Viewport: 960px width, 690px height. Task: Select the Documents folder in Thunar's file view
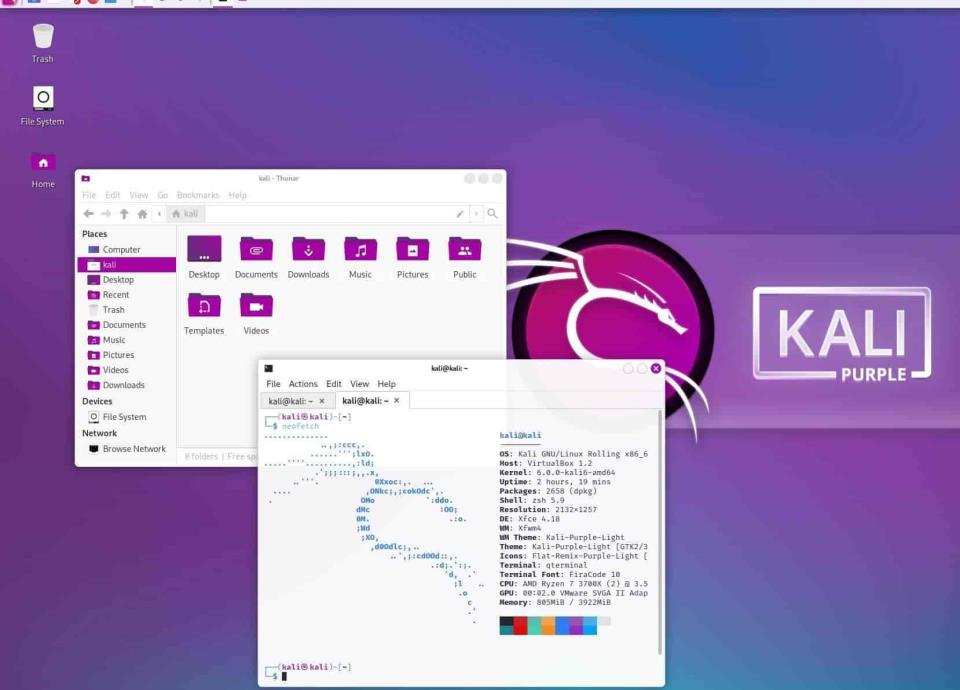(x=256, y=257)
